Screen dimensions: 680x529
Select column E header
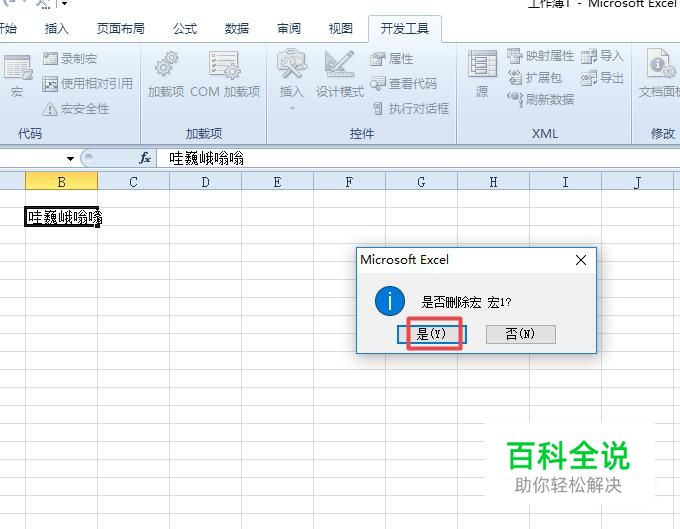pyautogui.click(x=278, y=182)
